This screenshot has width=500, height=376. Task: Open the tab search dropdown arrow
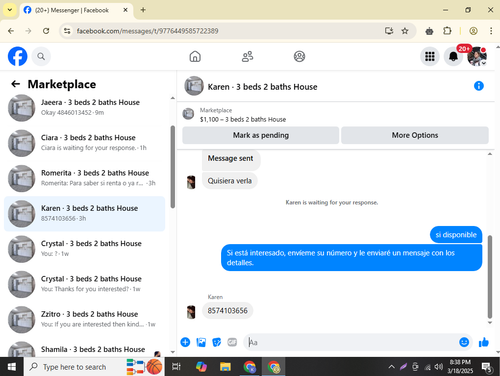tap(10, 10)
